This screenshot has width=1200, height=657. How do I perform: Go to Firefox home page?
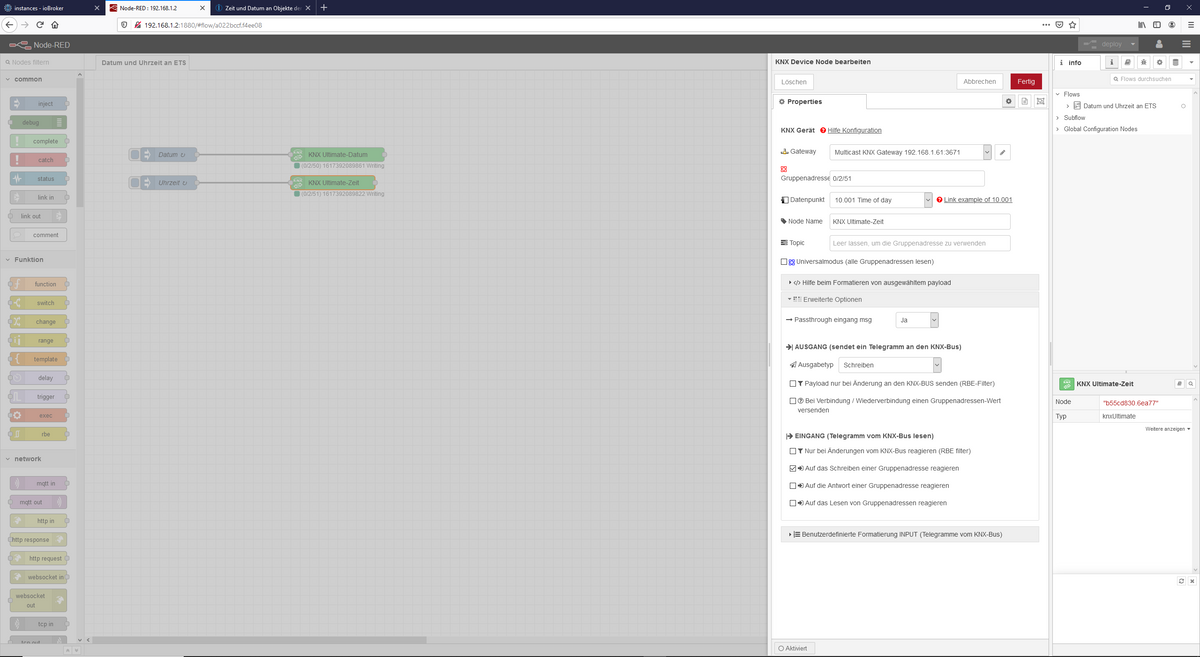tap(55, 24)
